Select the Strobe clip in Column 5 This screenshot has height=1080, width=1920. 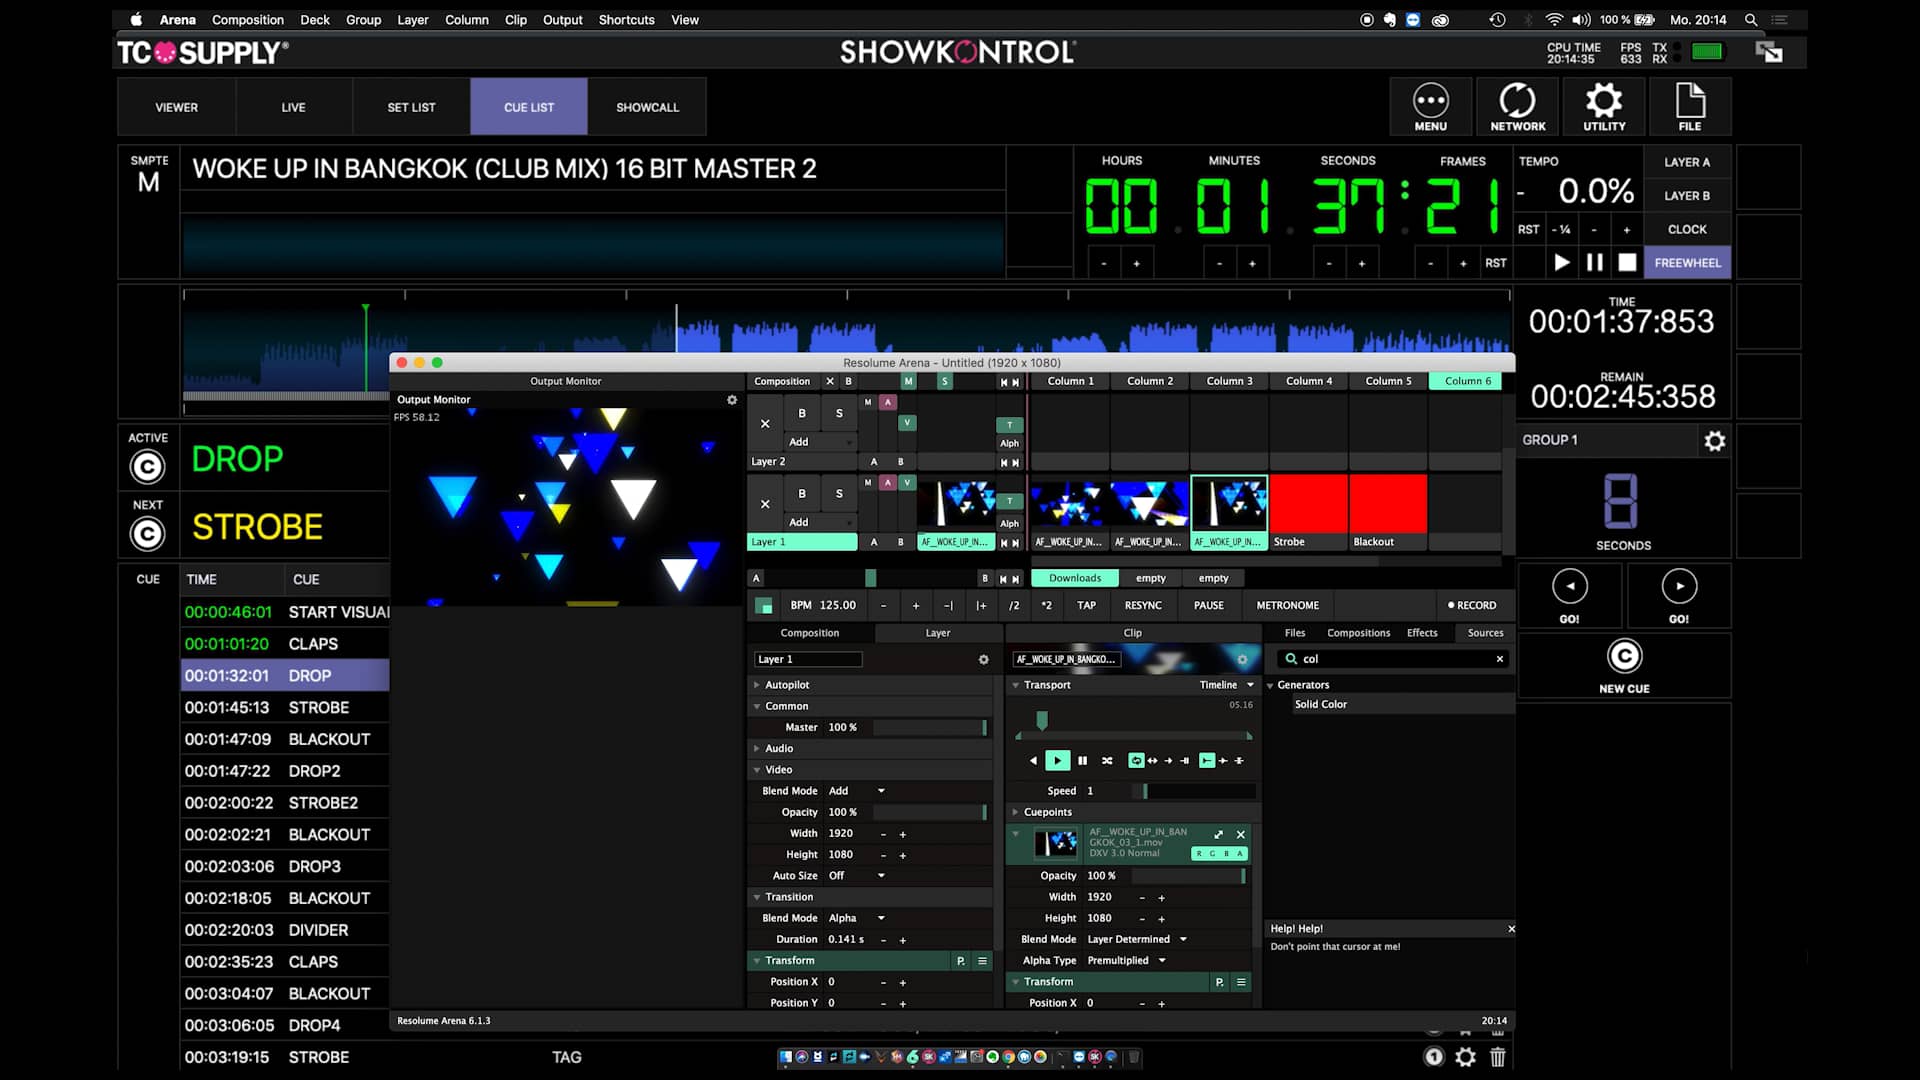(1308, 507)
